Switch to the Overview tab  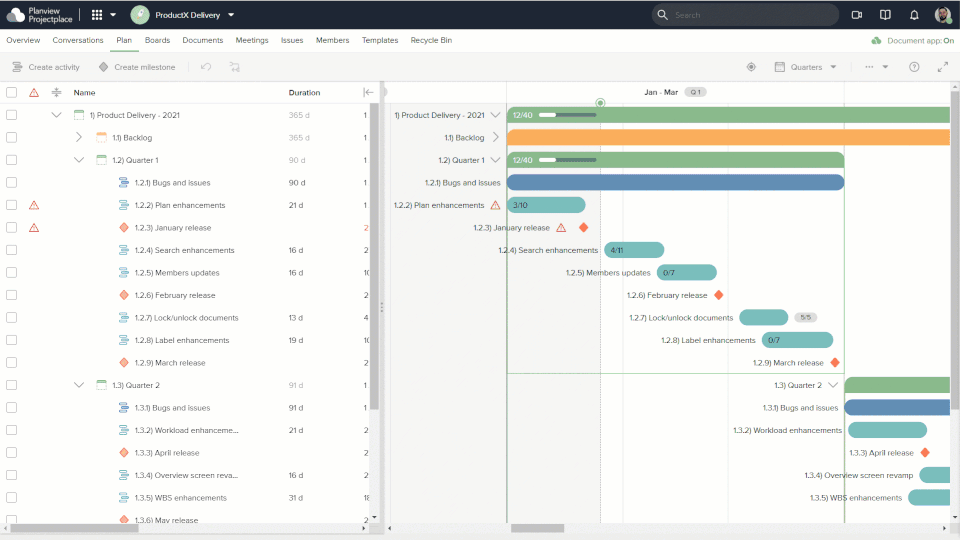[x=23, y=40]
